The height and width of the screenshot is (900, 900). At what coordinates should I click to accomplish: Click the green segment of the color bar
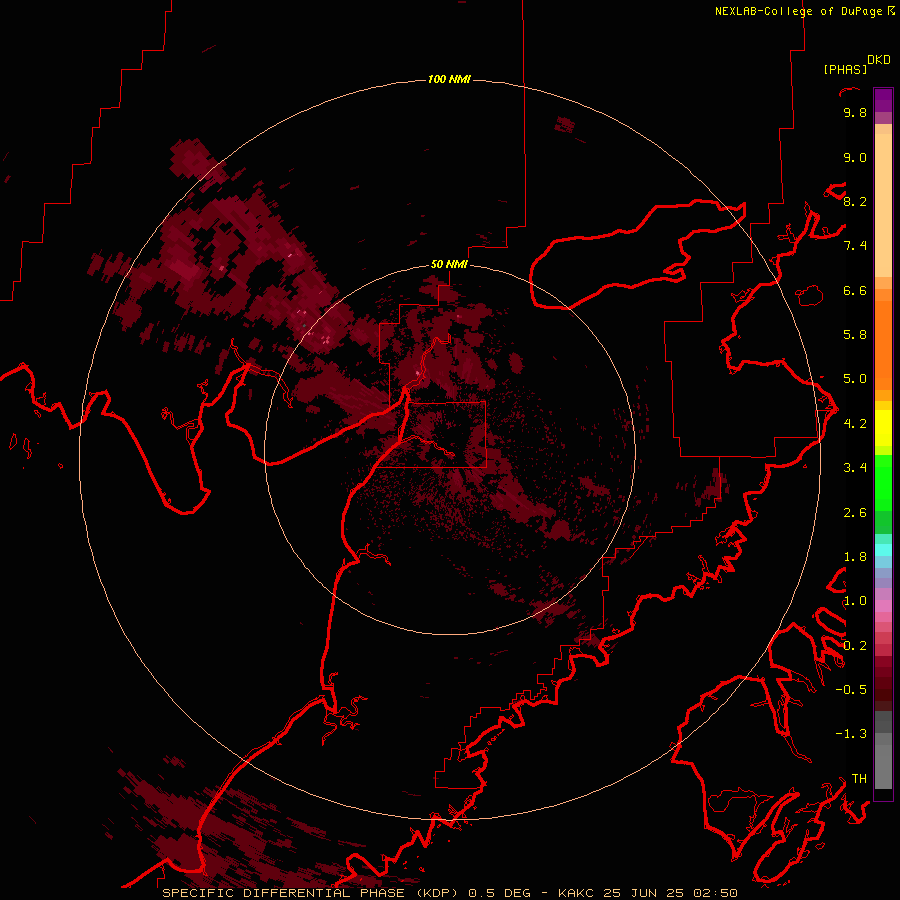click(x=883, y=482)
